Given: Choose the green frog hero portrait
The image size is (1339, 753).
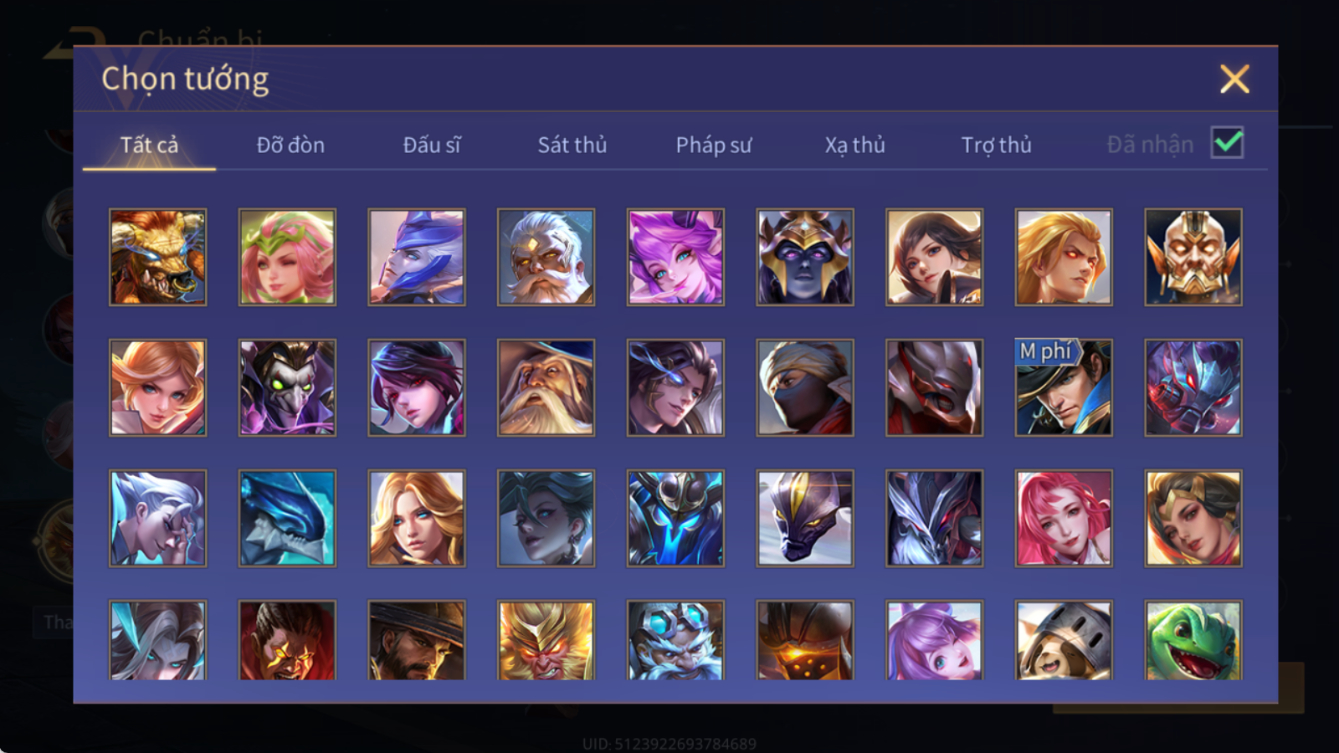Looking at the screenshot, I should click(1194, 640).
